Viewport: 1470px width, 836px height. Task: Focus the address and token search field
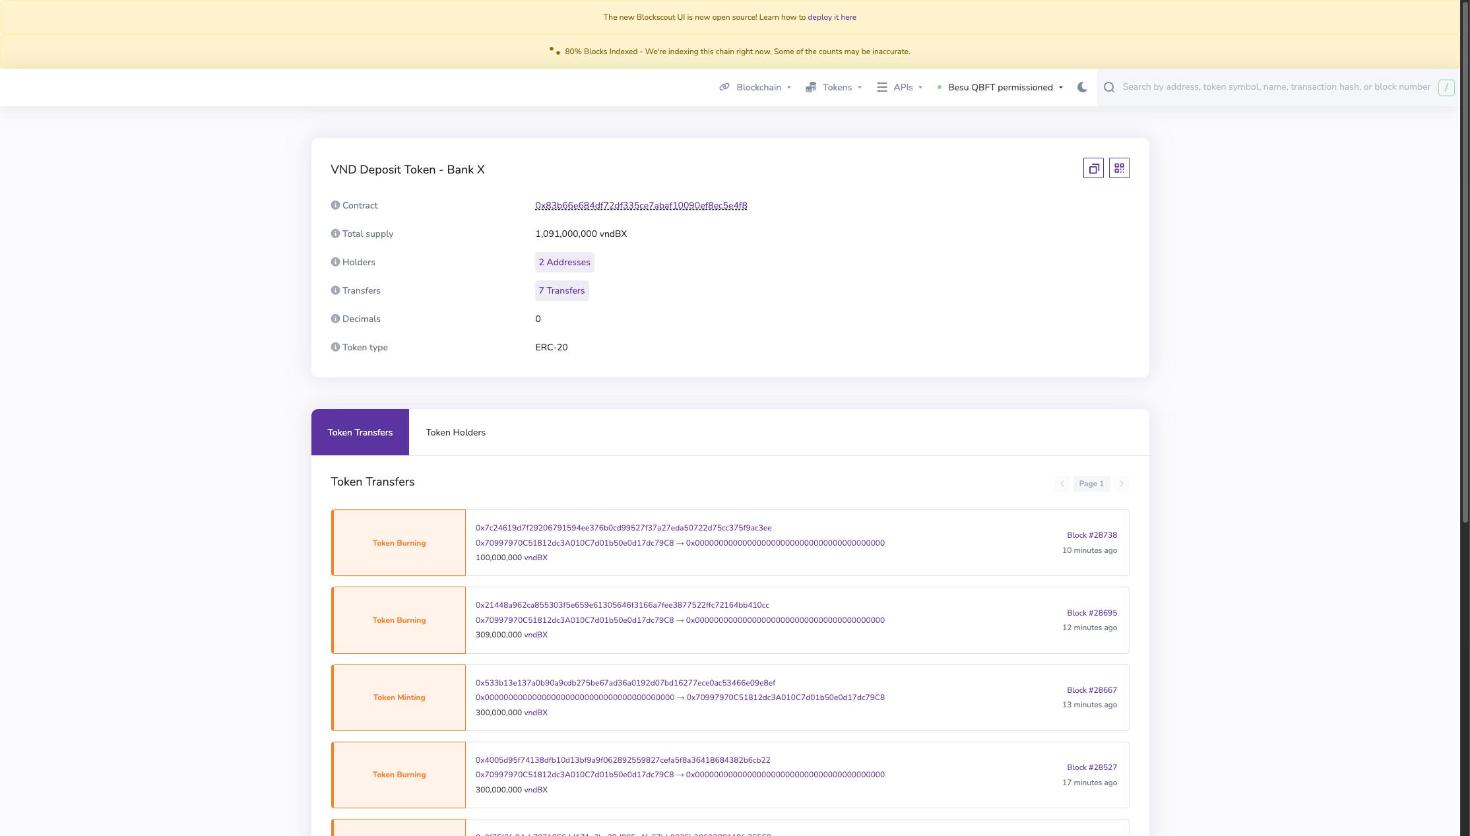(1276, 87)
